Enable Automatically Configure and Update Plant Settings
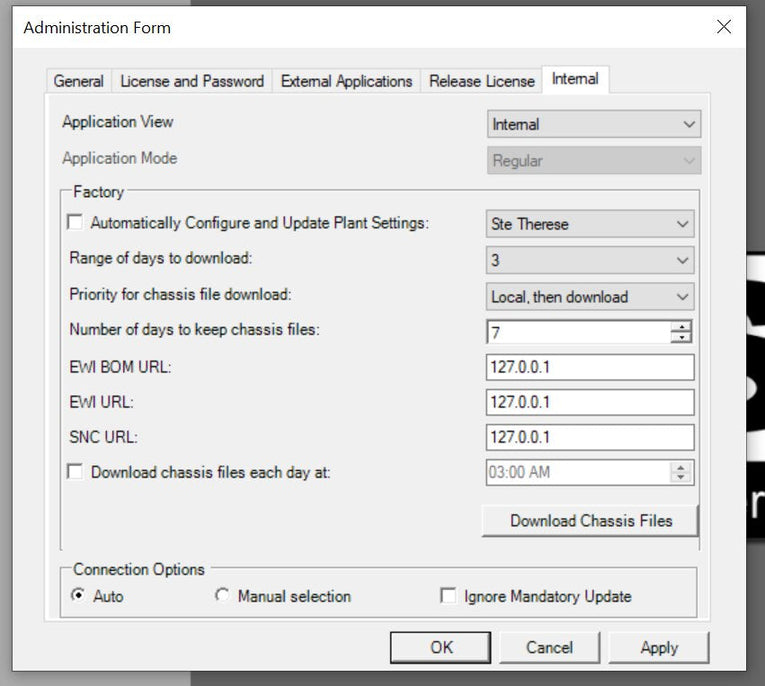The height and width of the screenshot is (686, 765). click(x=75, y=223)
